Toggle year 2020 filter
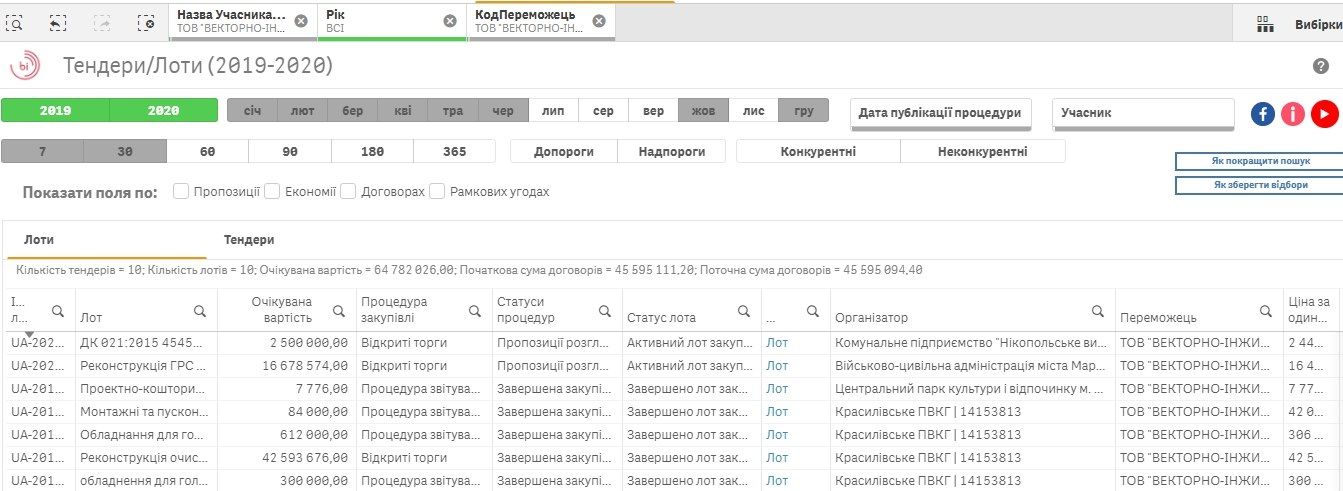 point(163,111)
